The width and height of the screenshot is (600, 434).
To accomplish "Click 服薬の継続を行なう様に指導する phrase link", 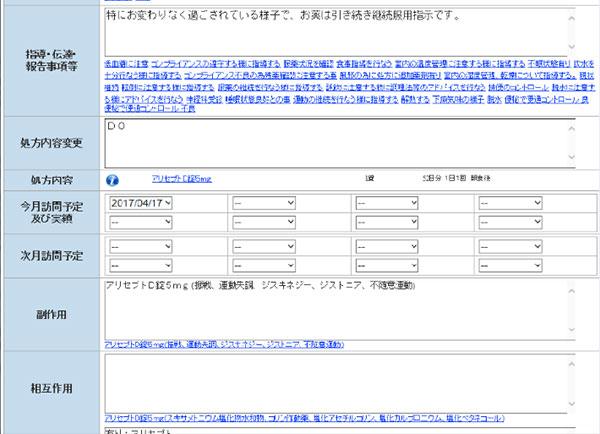I will pos(271,87).
